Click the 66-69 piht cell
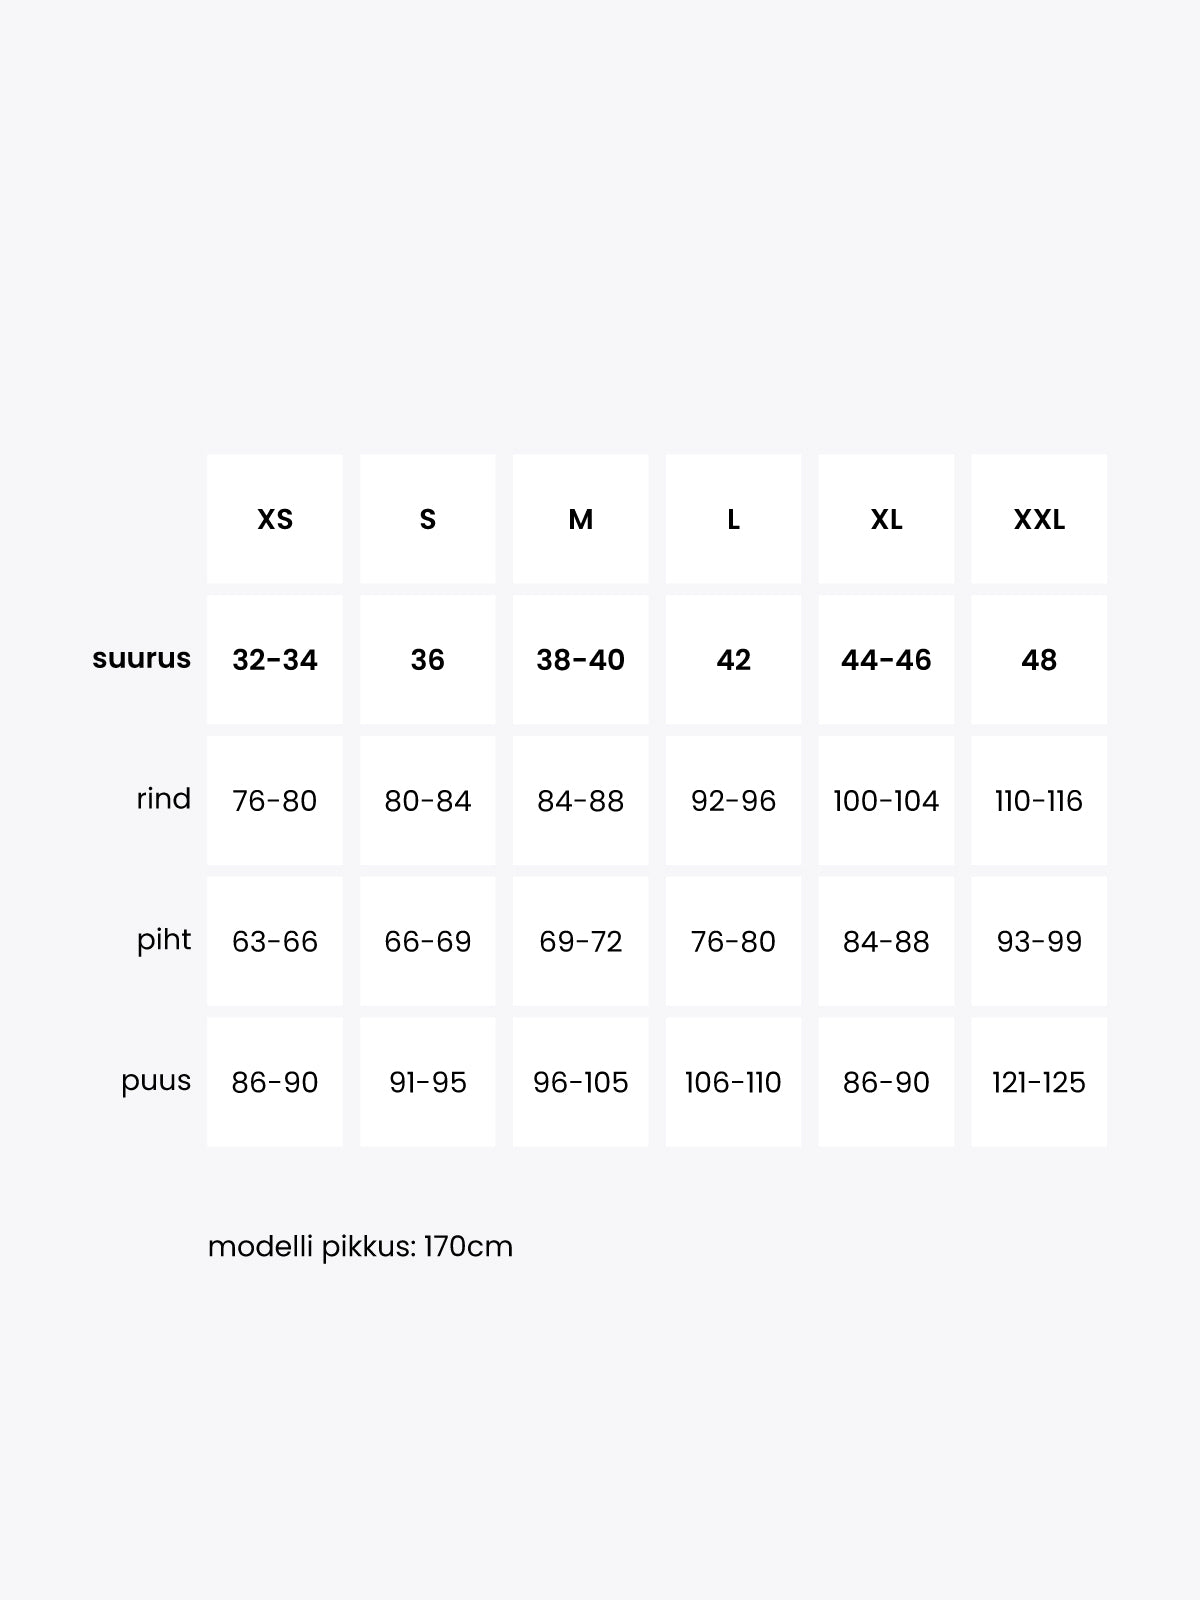The image size is (1200, 1600). 428,942
